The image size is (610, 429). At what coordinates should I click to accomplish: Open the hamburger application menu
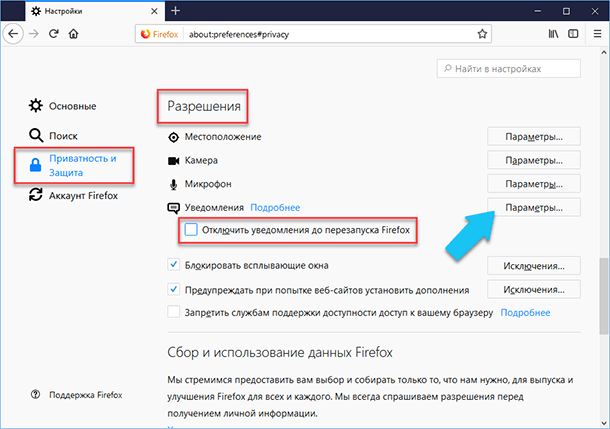point(598,34)
